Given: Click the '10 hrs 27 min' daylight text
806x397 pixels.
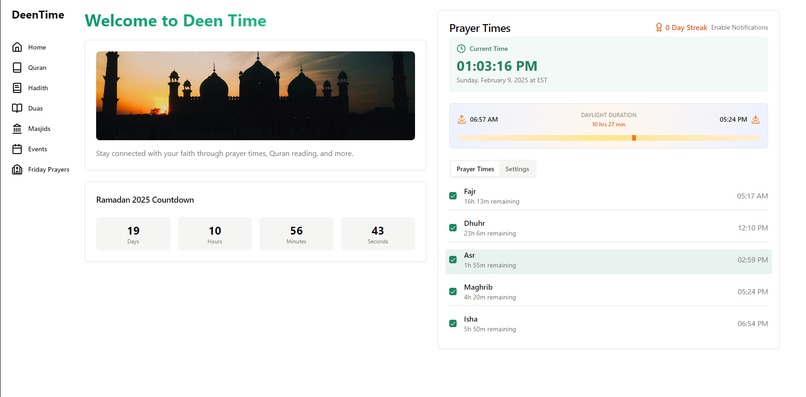Looking at the screenshot, I should click(x=608, y=124).
